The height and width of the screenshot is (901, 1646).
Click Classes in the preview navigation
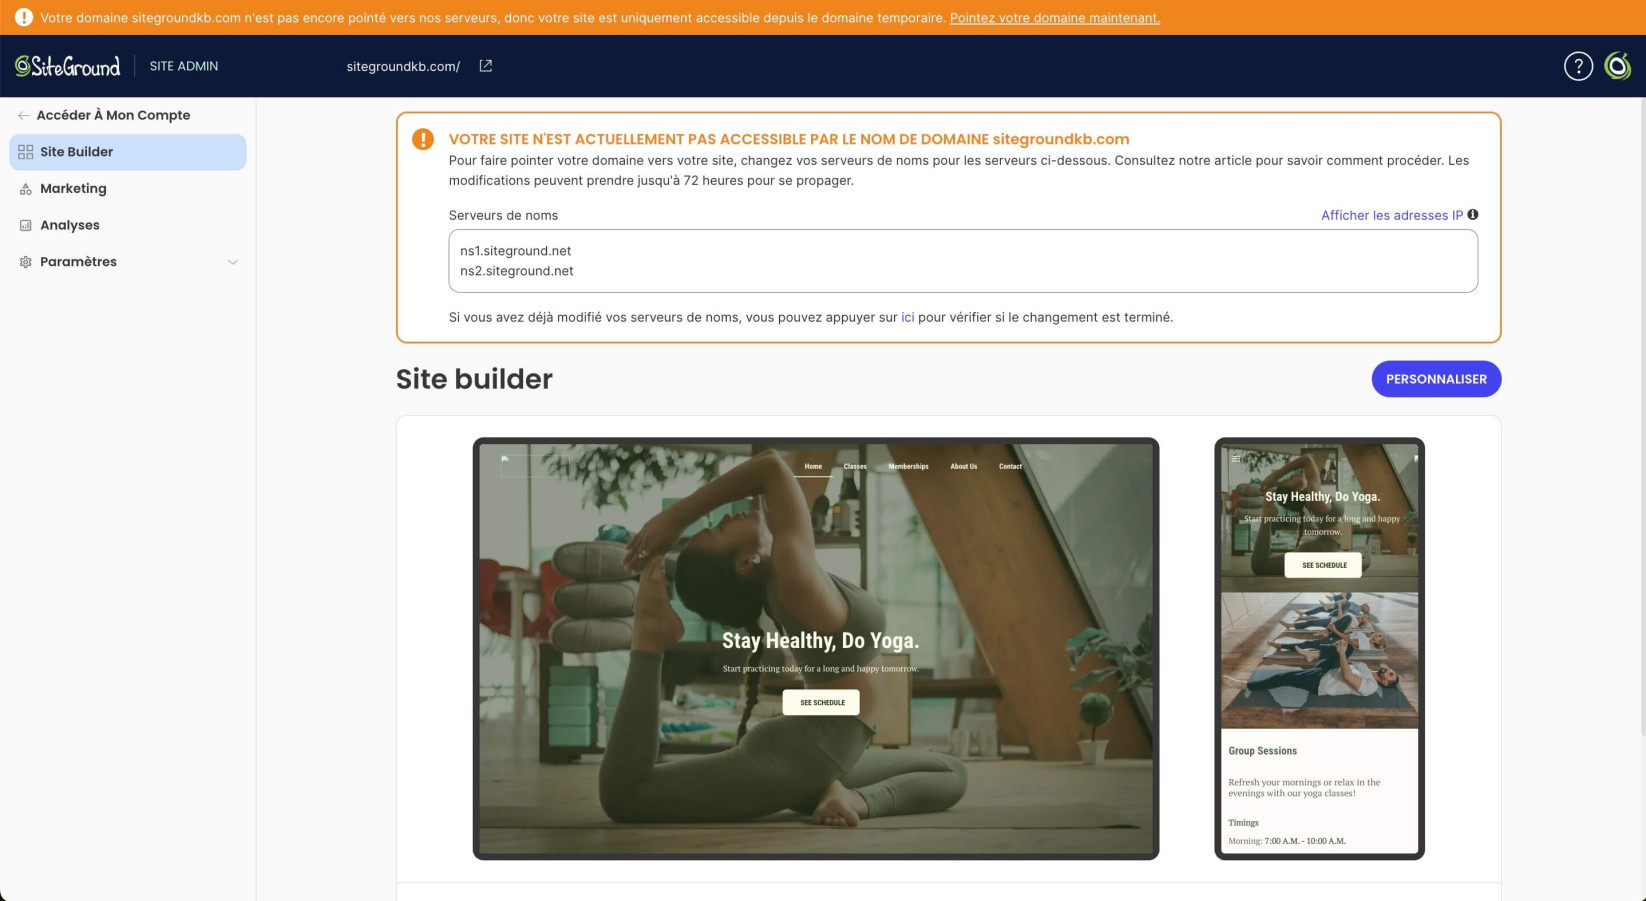point(855,466)
